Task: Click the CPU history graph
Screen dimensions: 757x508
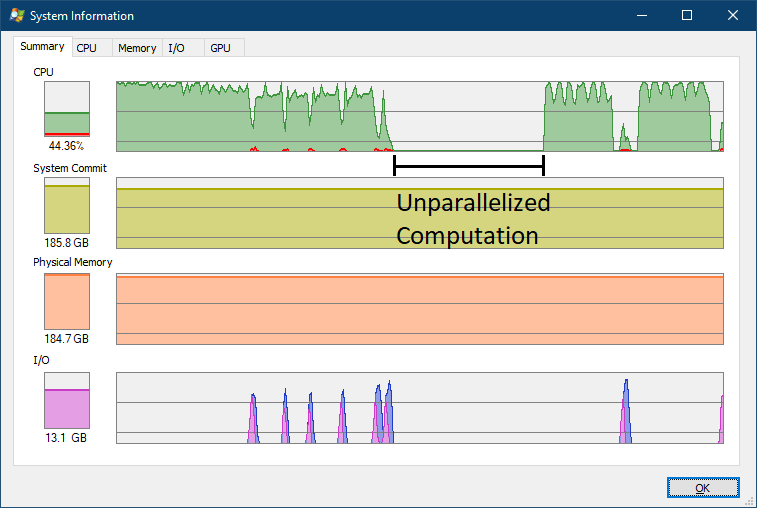Action: (x=419, y=116)
